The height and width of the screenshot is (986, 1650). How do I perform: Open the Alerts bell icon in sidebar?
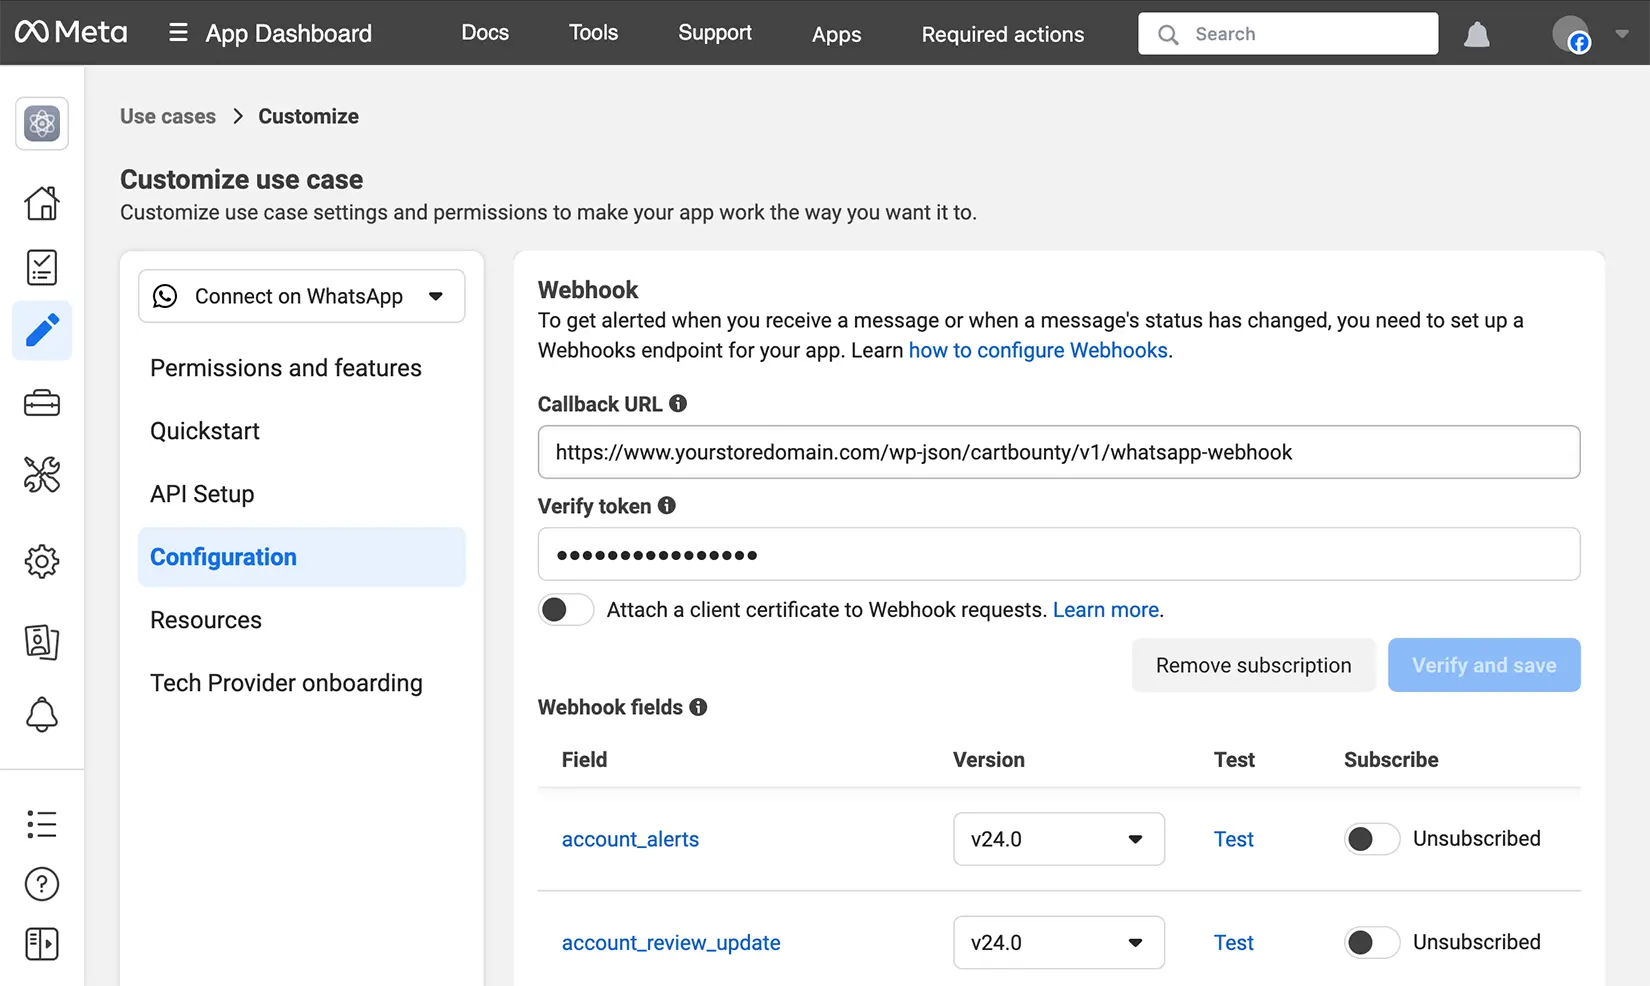pos(41,714)
